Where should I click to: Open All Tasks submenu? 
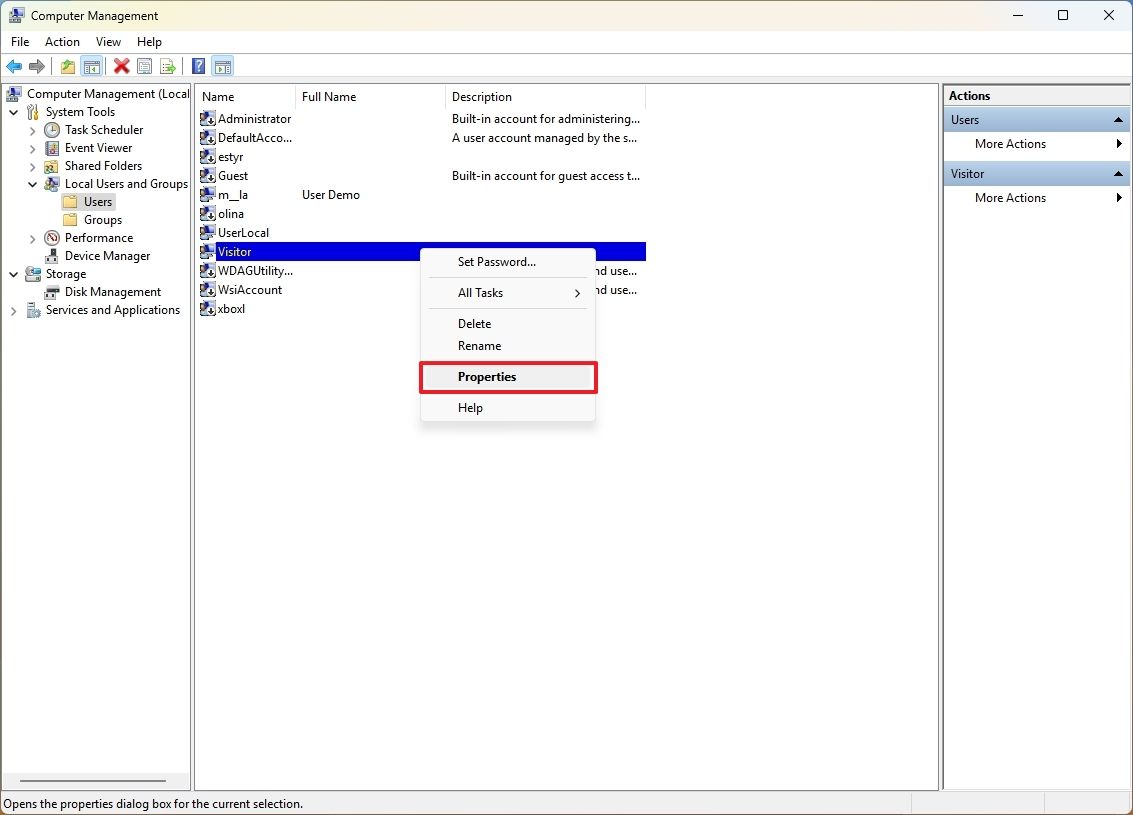click(507, 293)
